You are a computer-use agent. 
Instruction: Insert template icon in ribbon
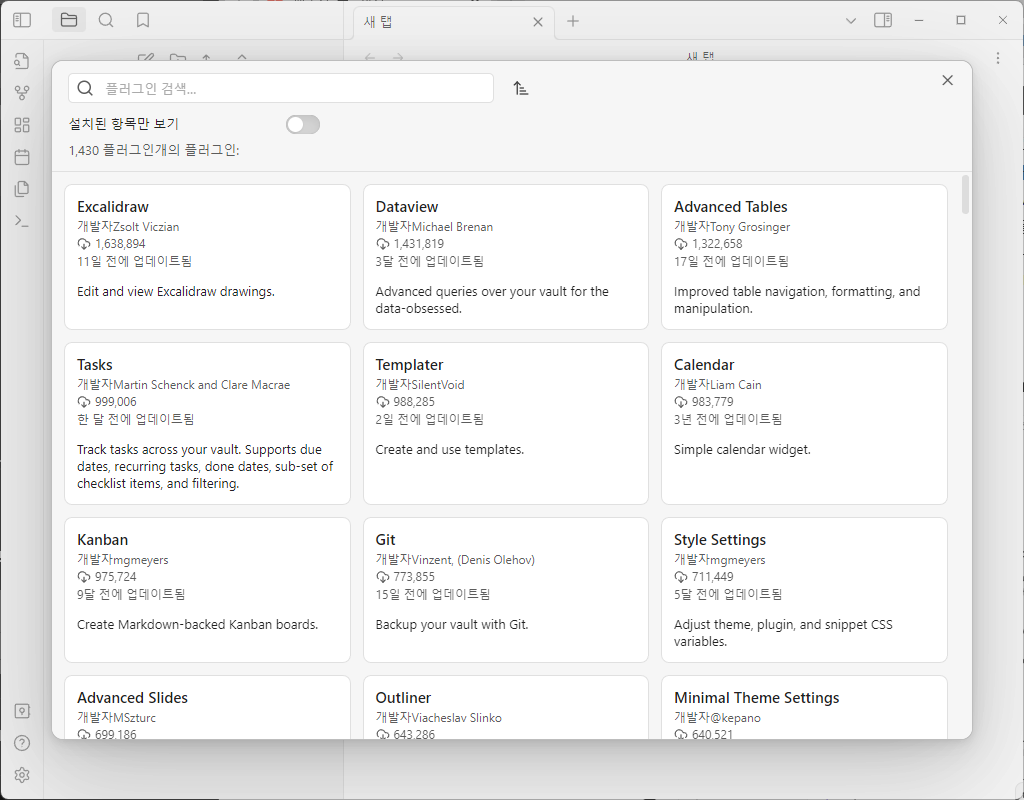(22, 189)
